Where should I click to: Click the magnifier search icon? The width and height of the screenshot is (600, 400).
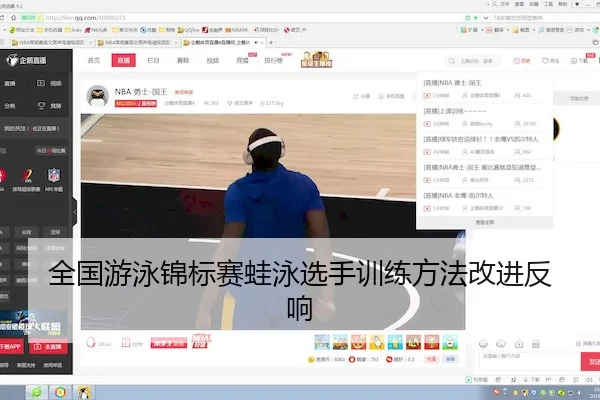(x=452, y=61)
